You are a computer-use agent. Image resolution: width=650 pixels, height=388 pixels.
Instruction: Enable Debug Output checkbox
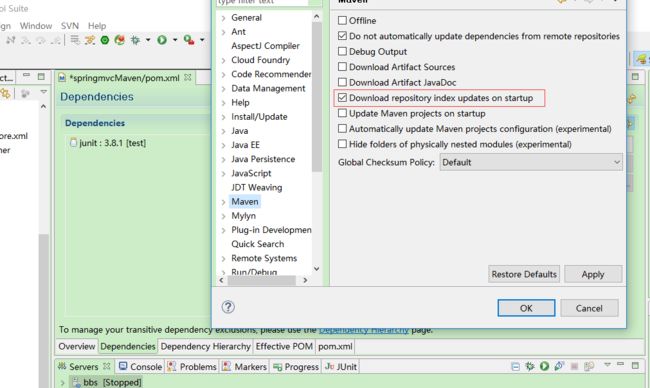coord(342,51)
